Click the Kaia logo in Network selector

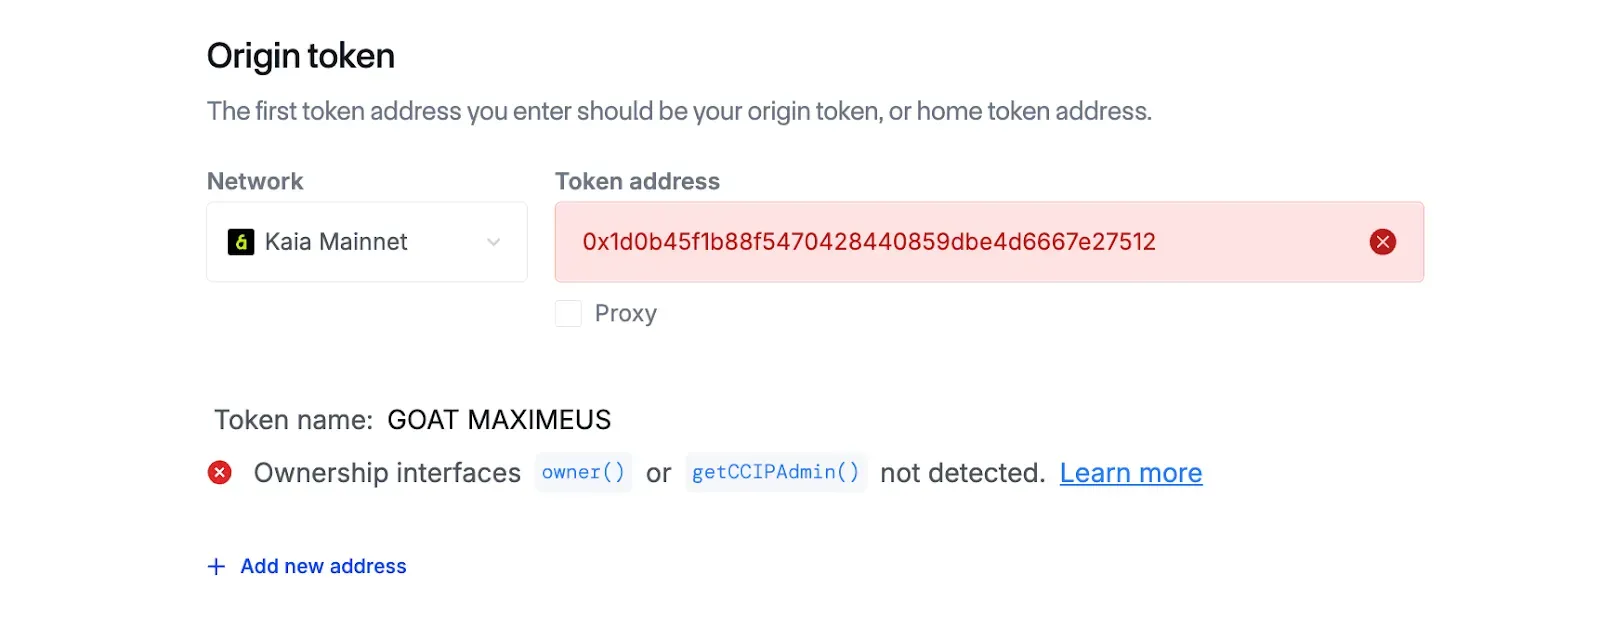[x=241, y=242]
